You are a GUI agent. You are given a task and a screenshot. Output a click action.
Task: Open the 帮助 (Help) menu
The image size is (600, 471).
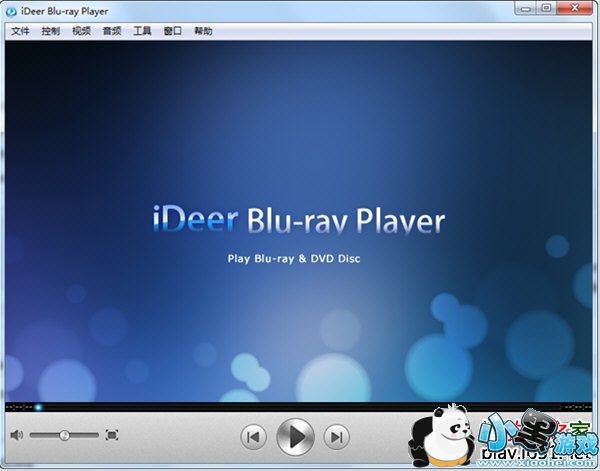(203, 31)
